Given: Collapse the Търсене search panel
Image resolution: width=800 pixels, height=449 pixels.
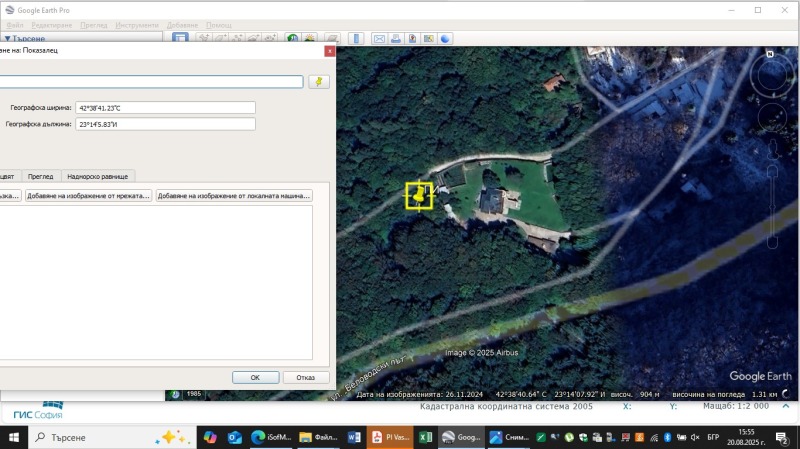Looking at the screenshot, I should (8, 39).
